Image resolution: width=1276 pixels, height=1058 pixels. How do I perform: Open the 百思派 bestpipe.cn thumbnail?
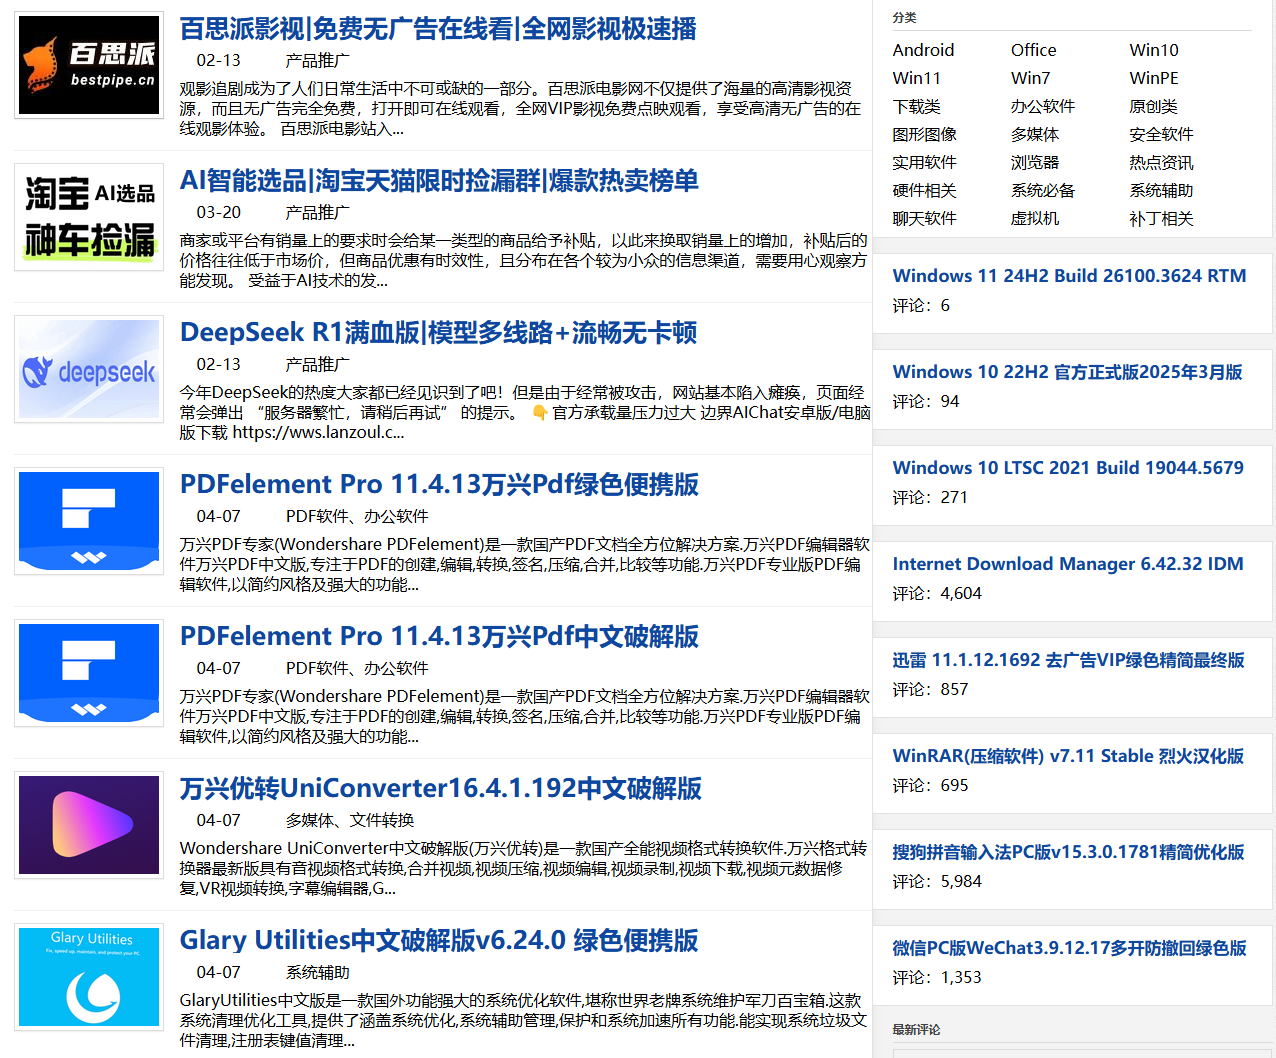[x=89, y=65]
